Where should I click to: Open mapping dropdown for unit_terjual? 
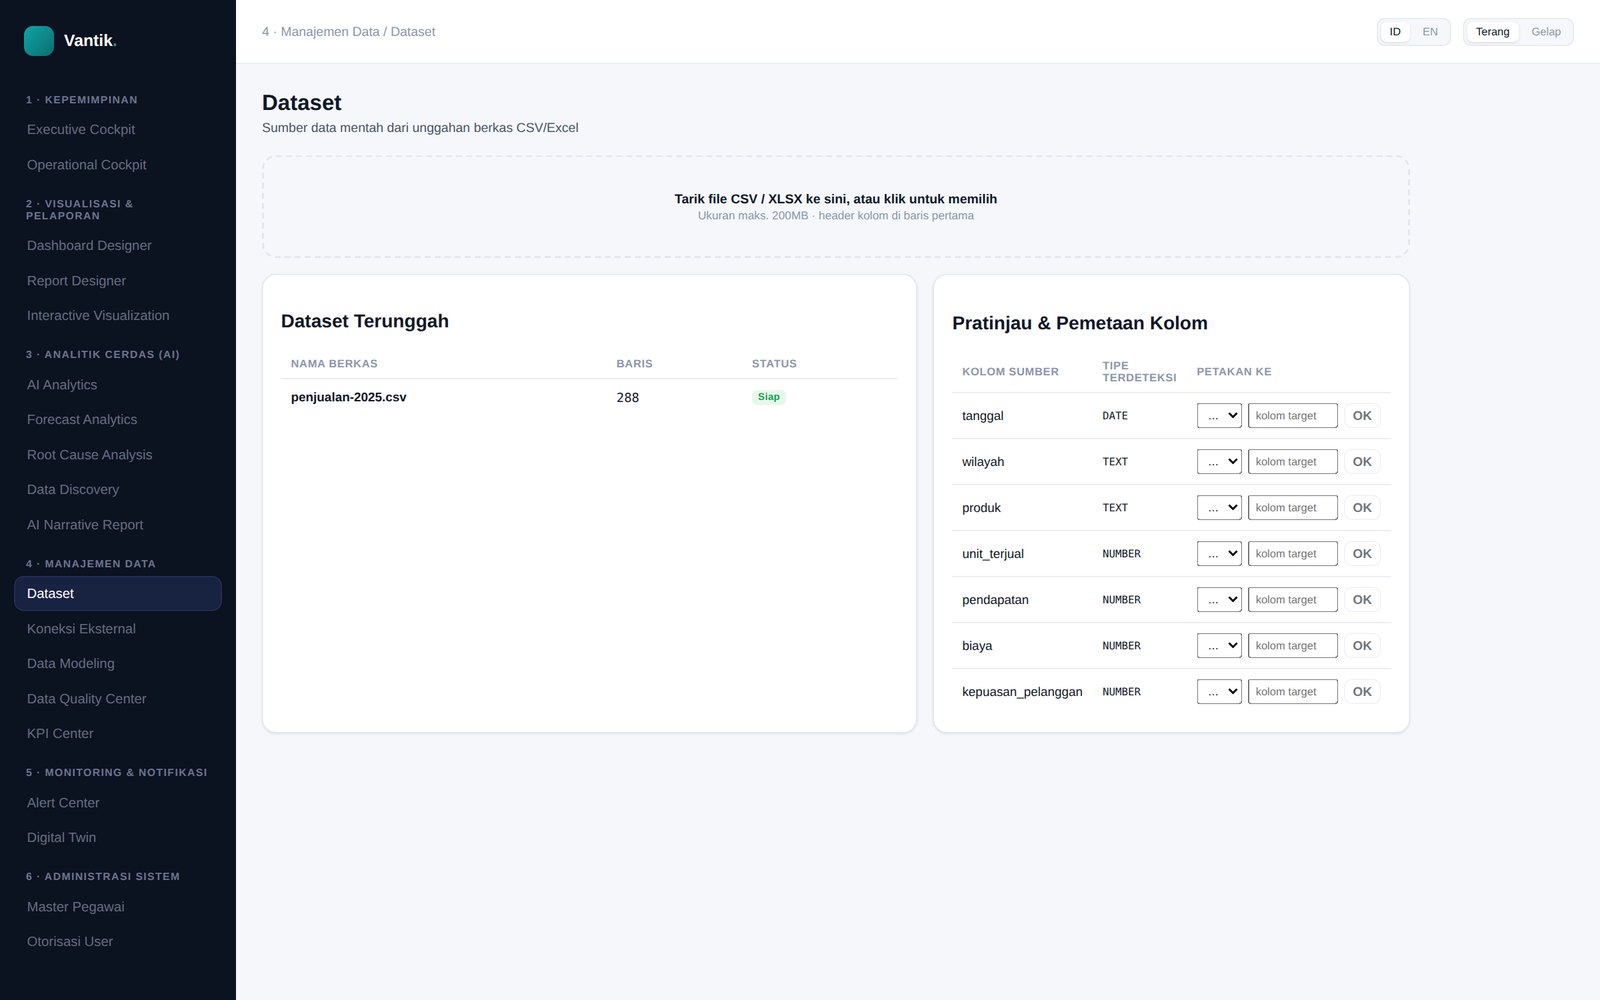tap(1219, 554)
